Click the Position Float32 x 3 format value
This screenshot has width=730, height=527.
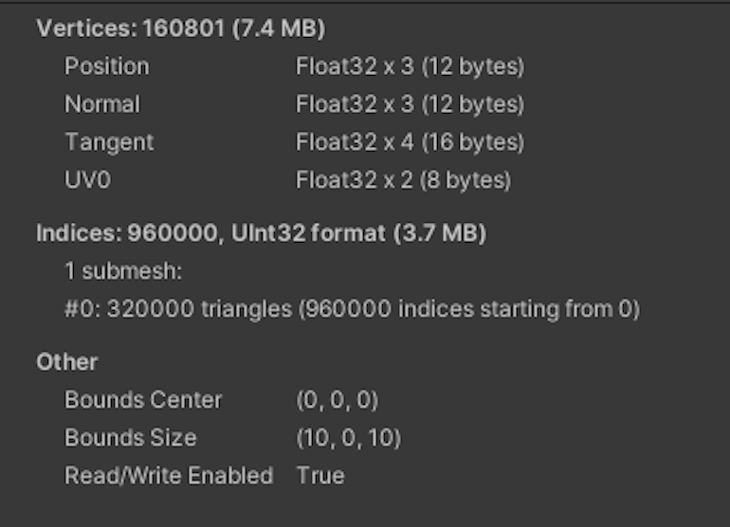click(409, 66)
